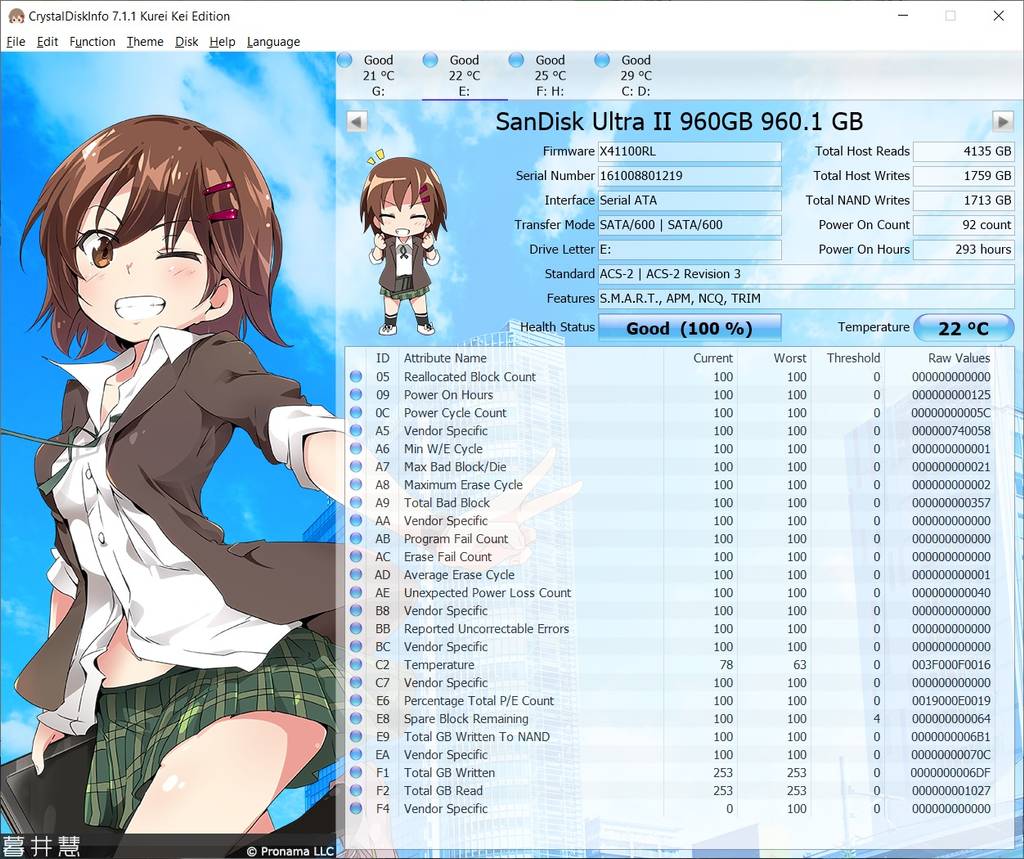Click the status orb for Total GB Written To NAND

tap(356, 737)
